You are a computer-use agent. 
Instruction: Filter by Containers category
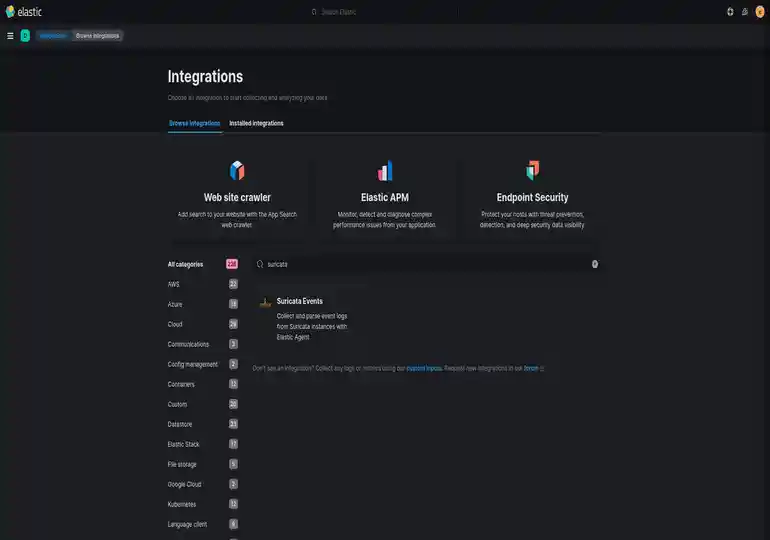pyautogui.click(x=203, y=384)
